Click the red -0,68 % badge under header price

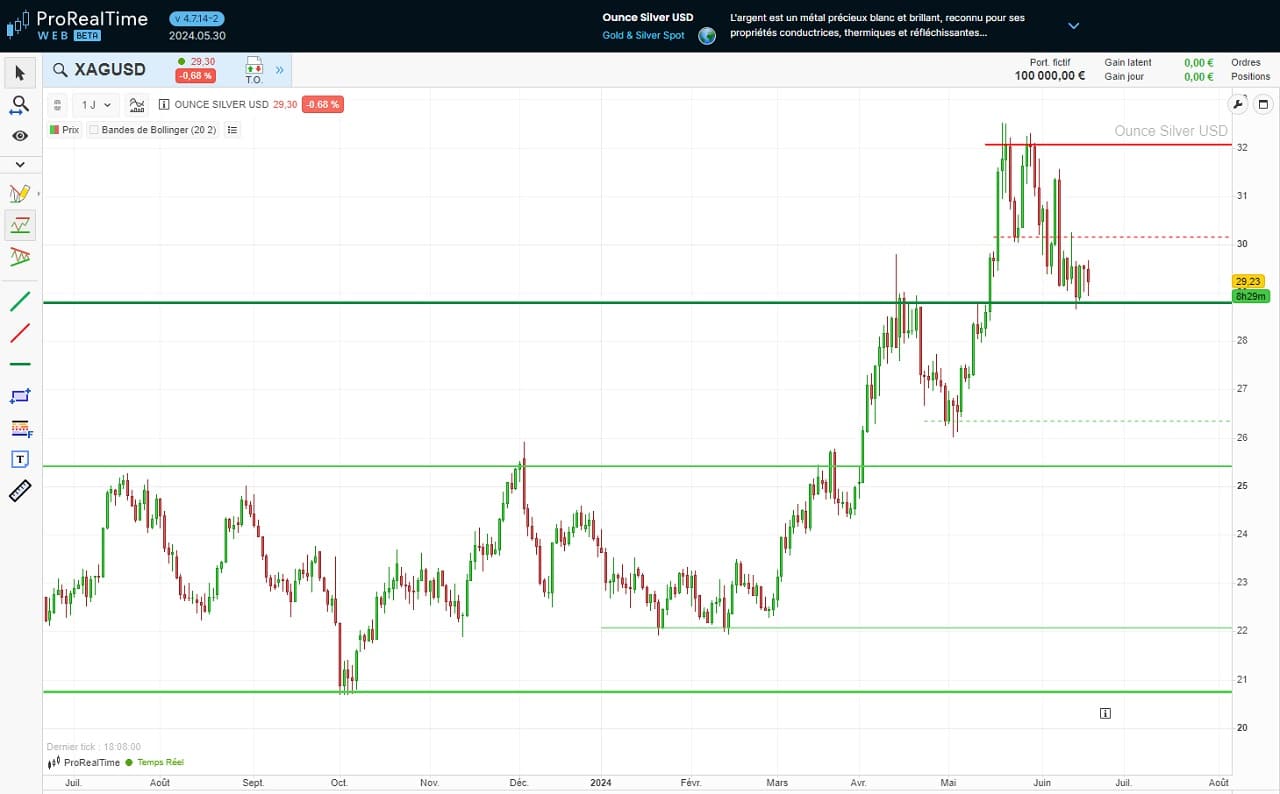tap(195, 77)
